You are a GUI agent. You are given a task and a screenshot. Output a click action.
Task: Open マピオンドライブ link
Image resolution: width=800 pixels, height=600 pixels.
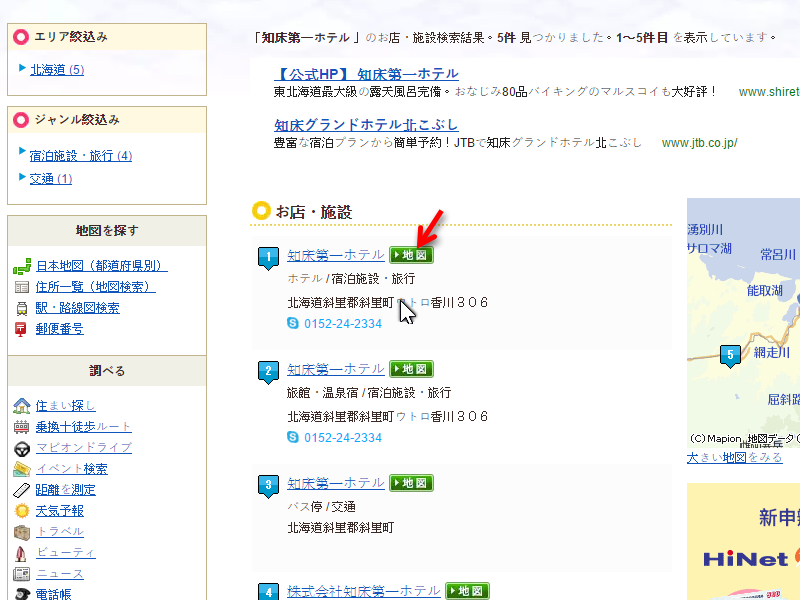point(84,447)
